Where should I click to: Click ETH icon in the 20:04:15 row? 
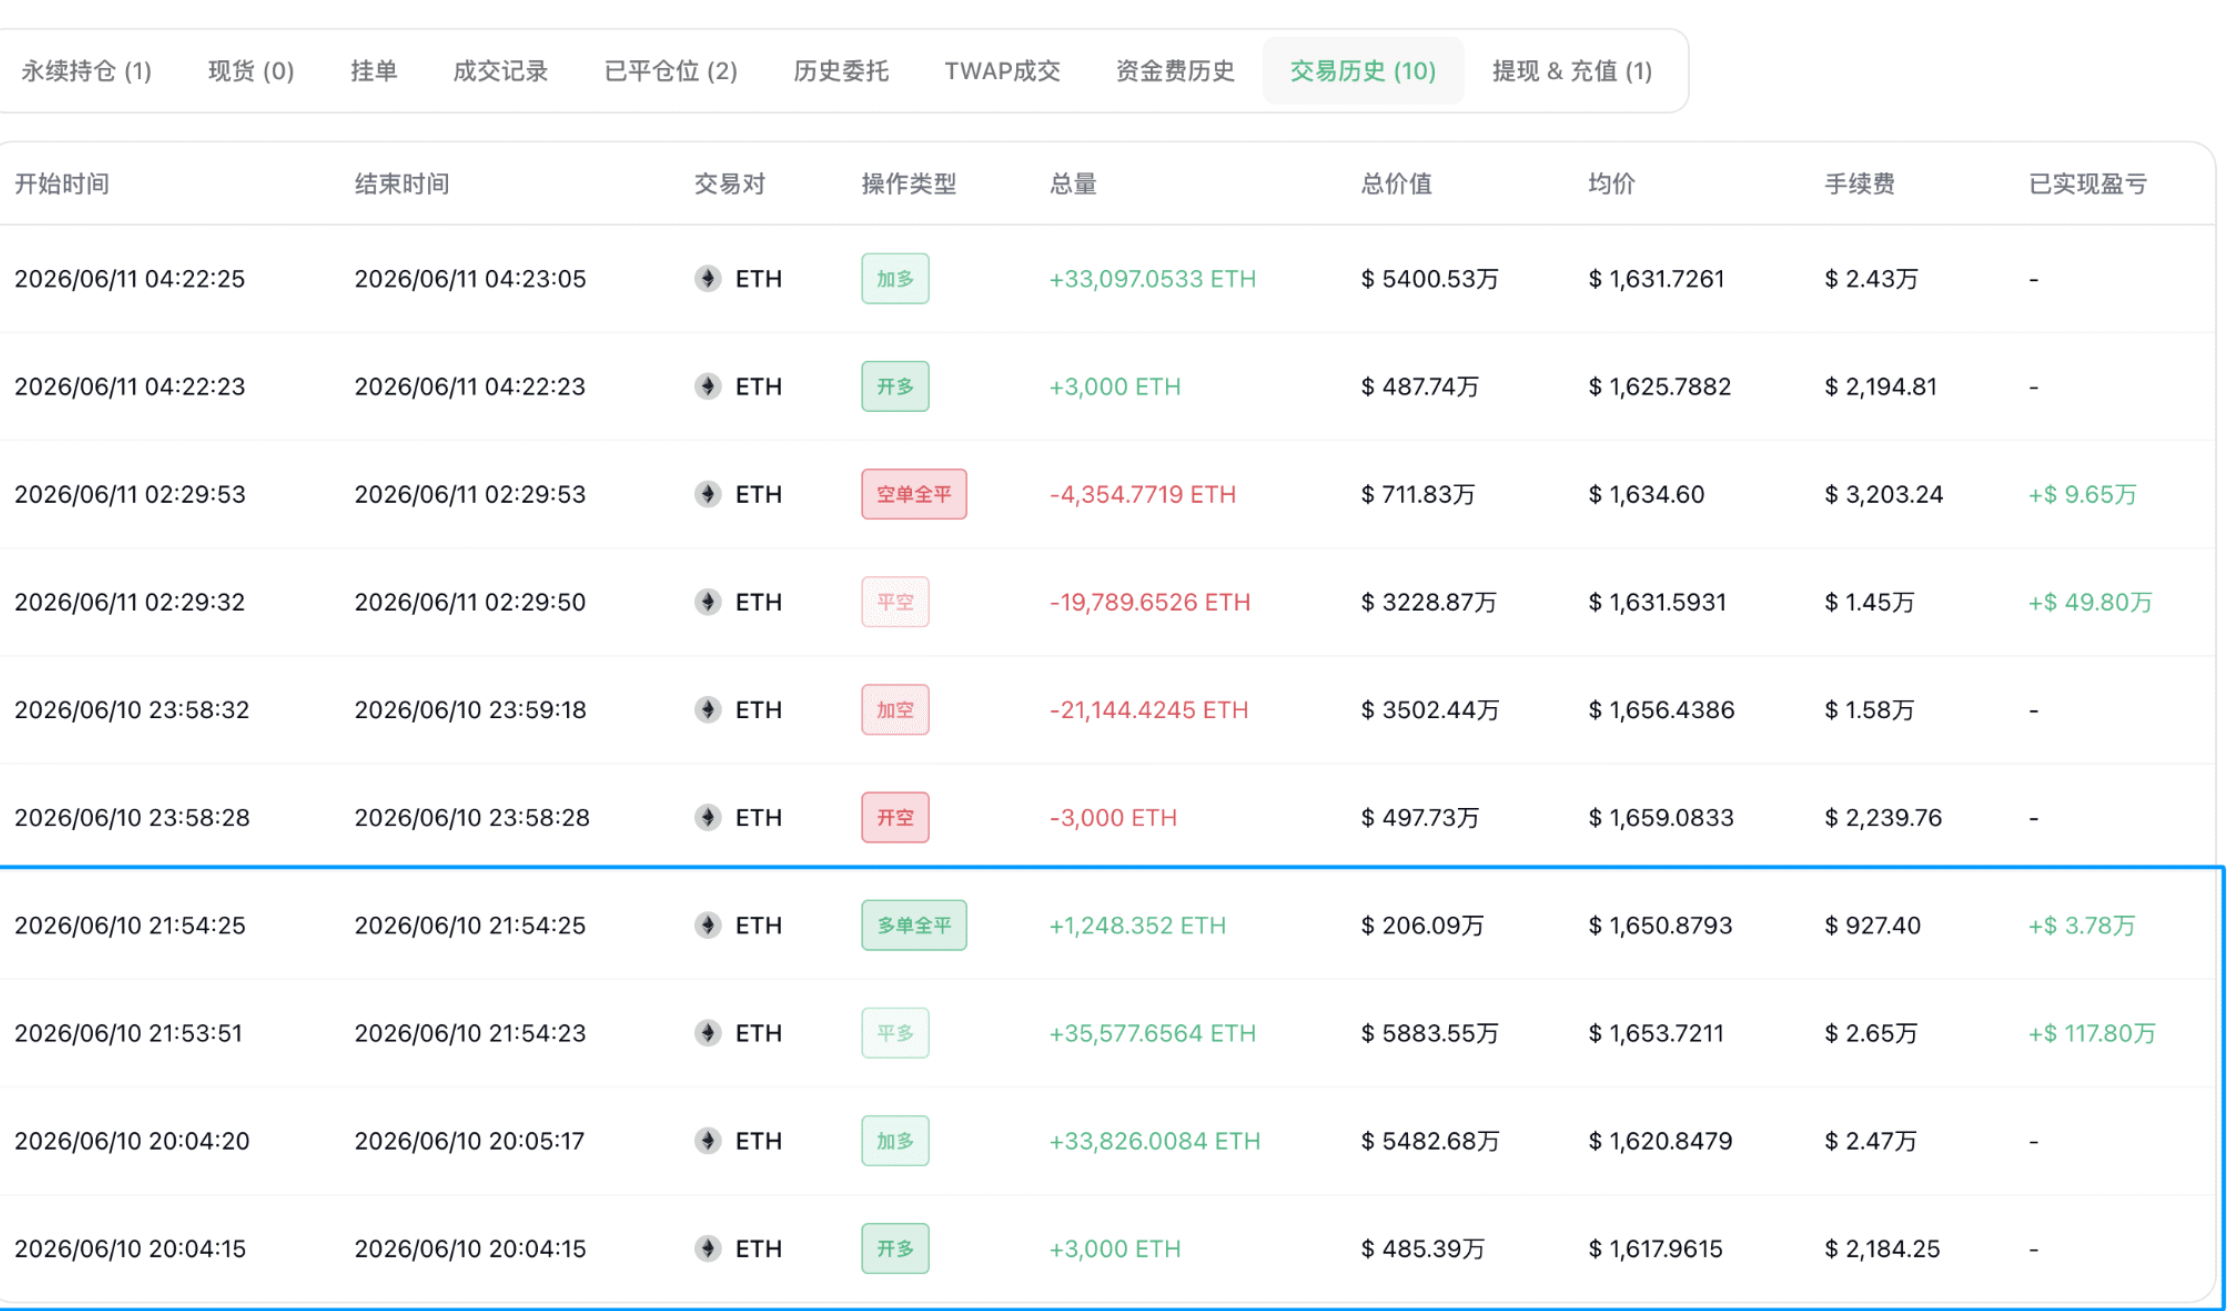[708, 1249]
